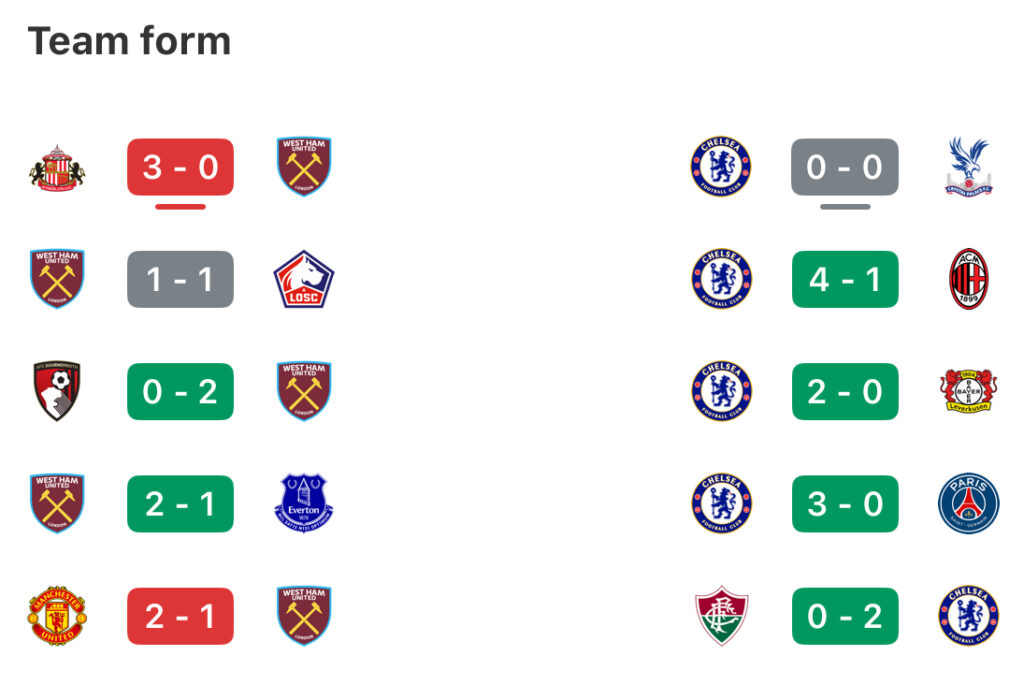Open the grey 1 - 1 draw result
1024x685 pixels.
tap(180, 279)
